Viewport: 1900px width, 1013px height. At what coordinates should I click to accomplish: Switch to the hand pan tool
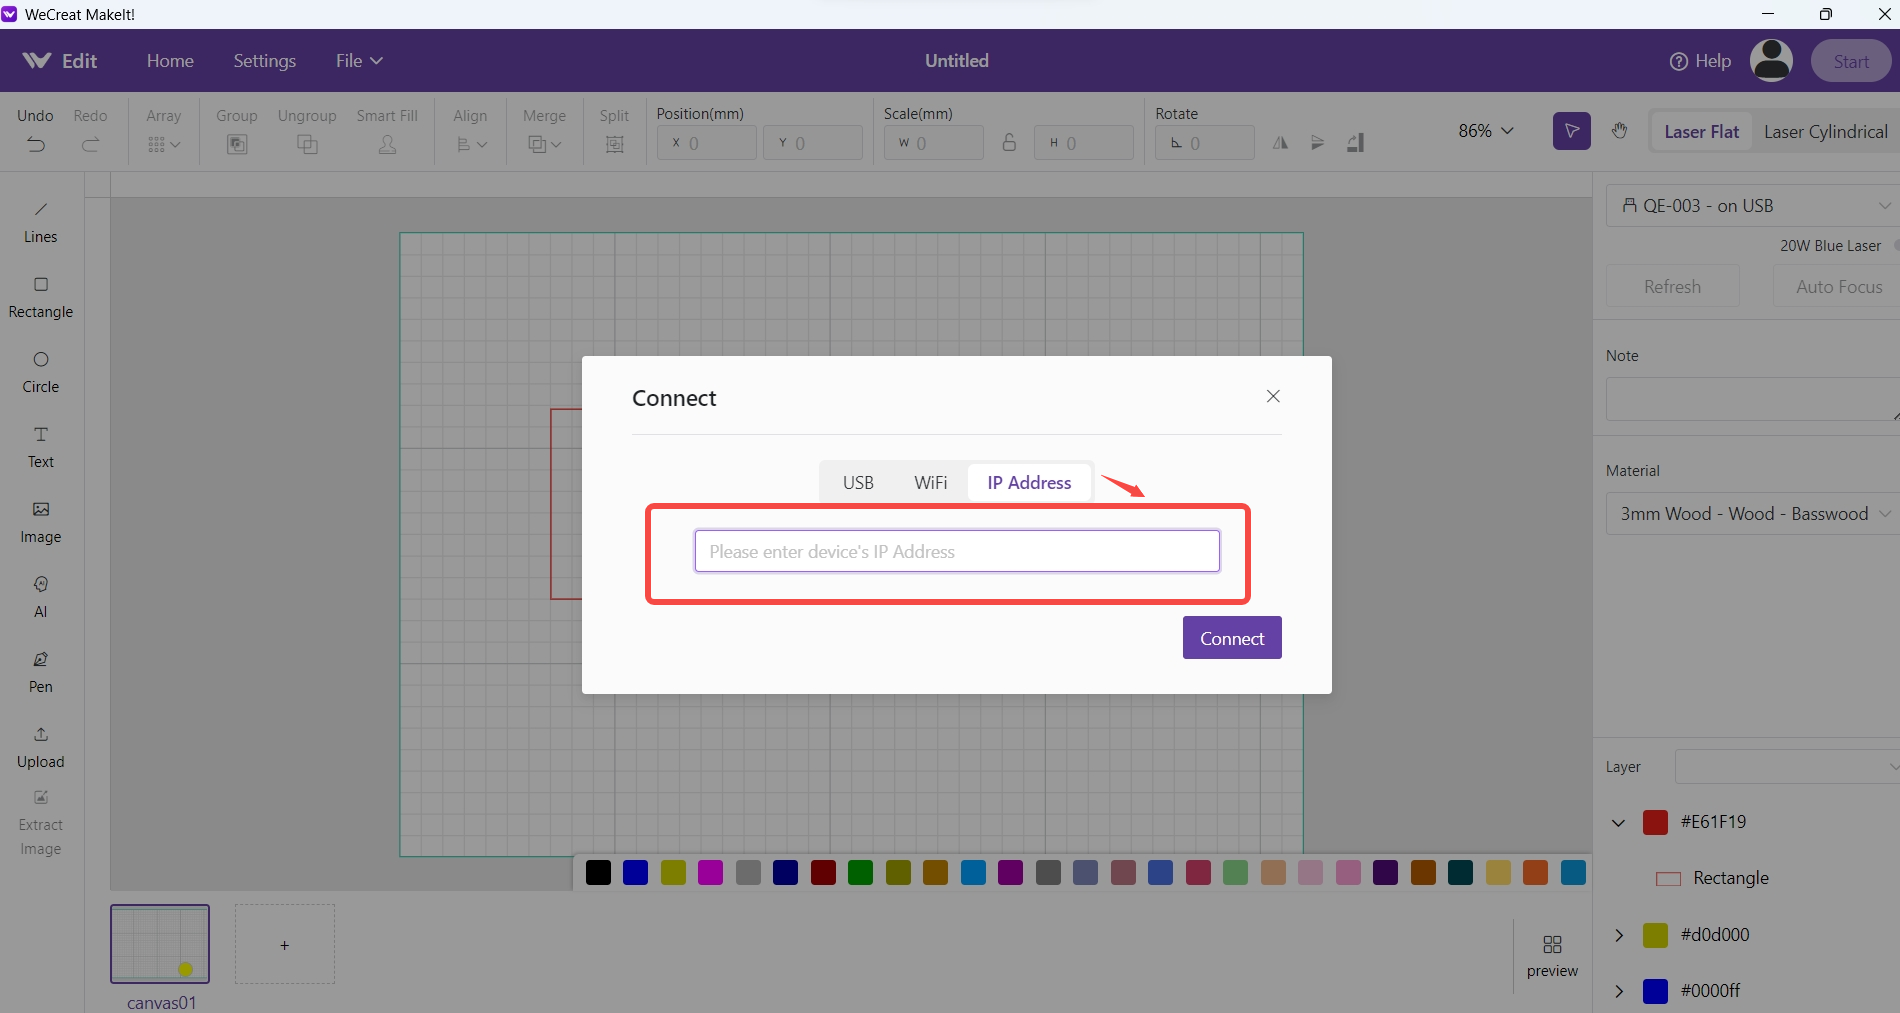coord(1620,131)
